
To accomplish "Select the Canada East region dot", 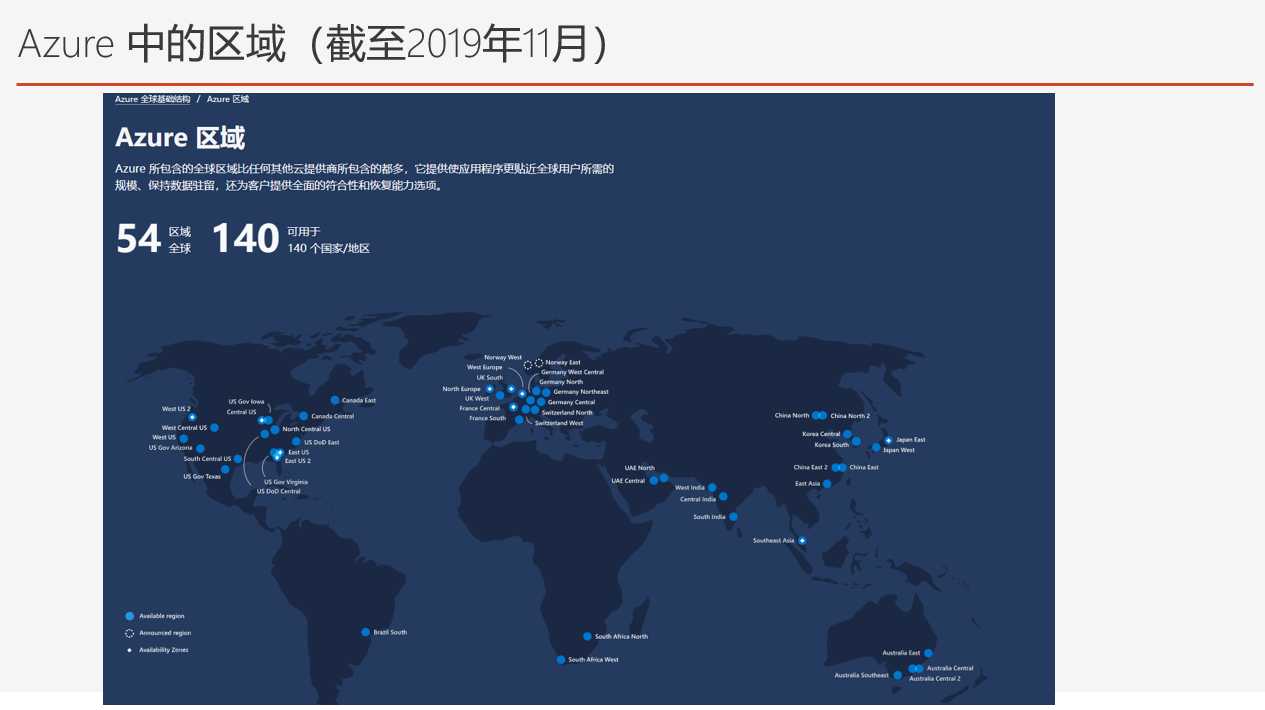I will click(x=335, y=400).
